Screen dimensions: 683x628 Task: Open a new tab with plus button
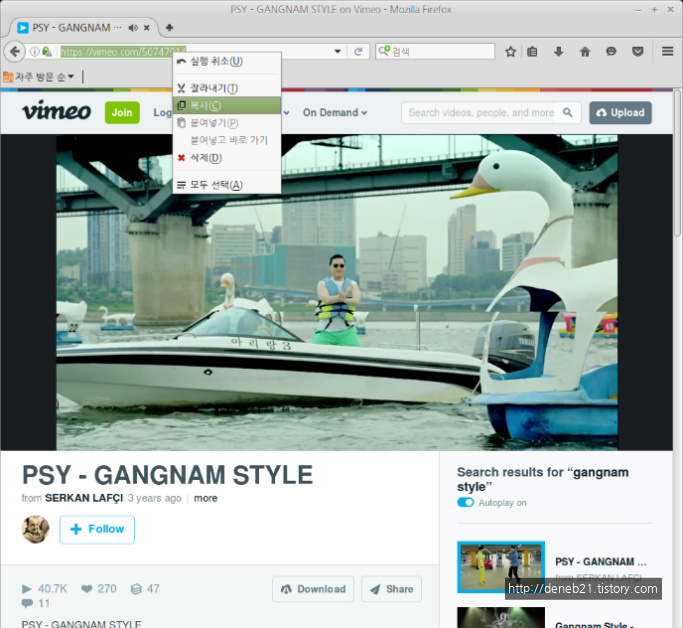point(169,27)
